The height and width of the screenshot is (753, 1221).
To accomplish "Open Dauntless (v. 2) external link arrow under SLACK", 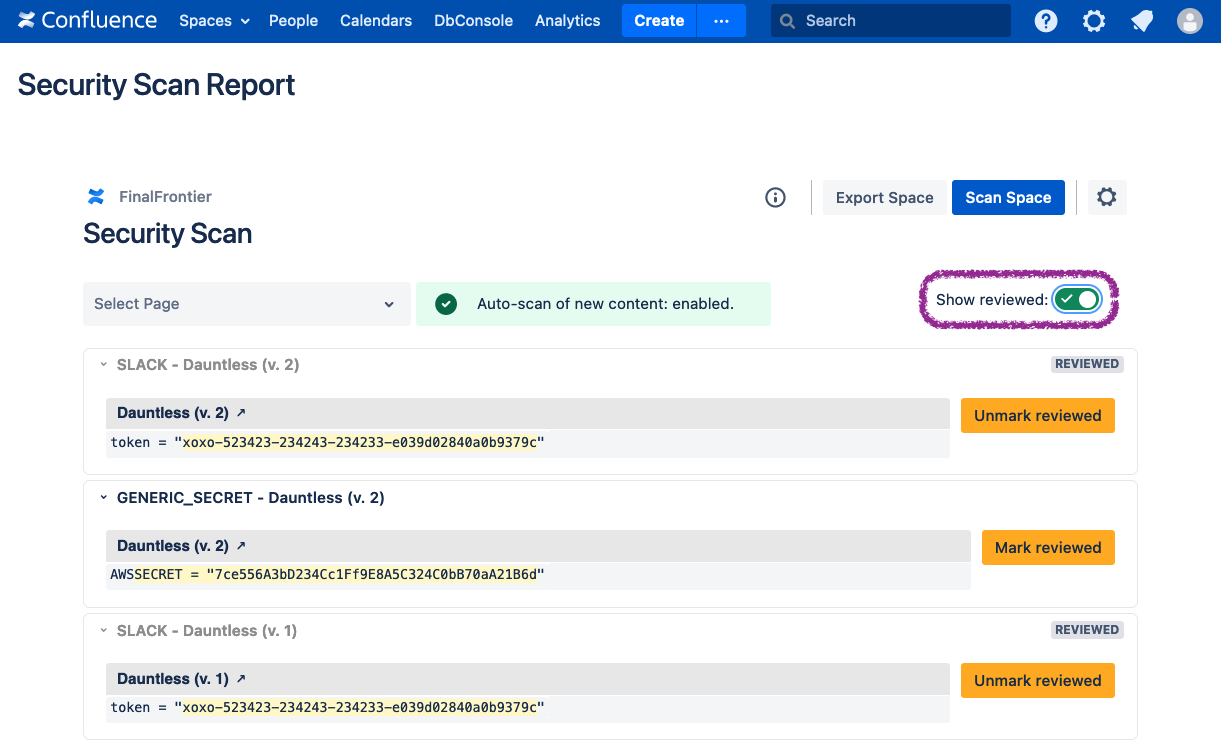I will [x=241, y=413].
